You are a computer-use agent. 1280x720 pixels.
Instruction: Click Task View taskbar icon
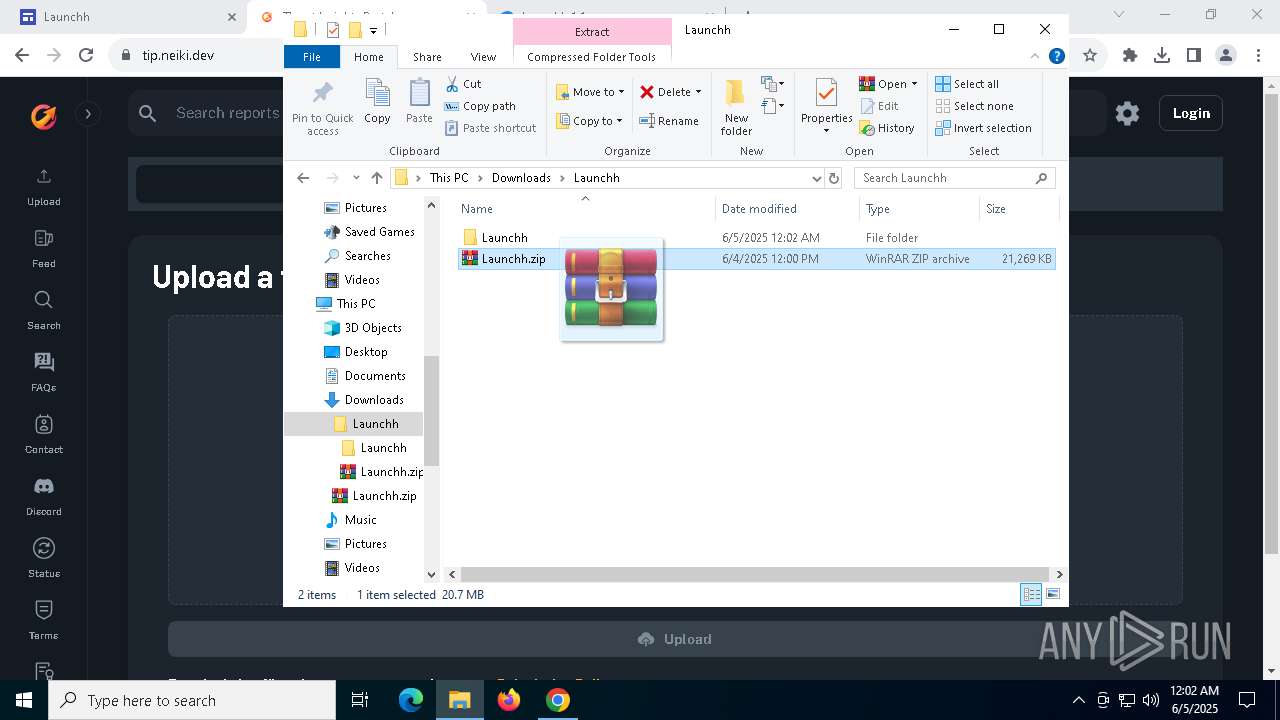pos(360,700)
